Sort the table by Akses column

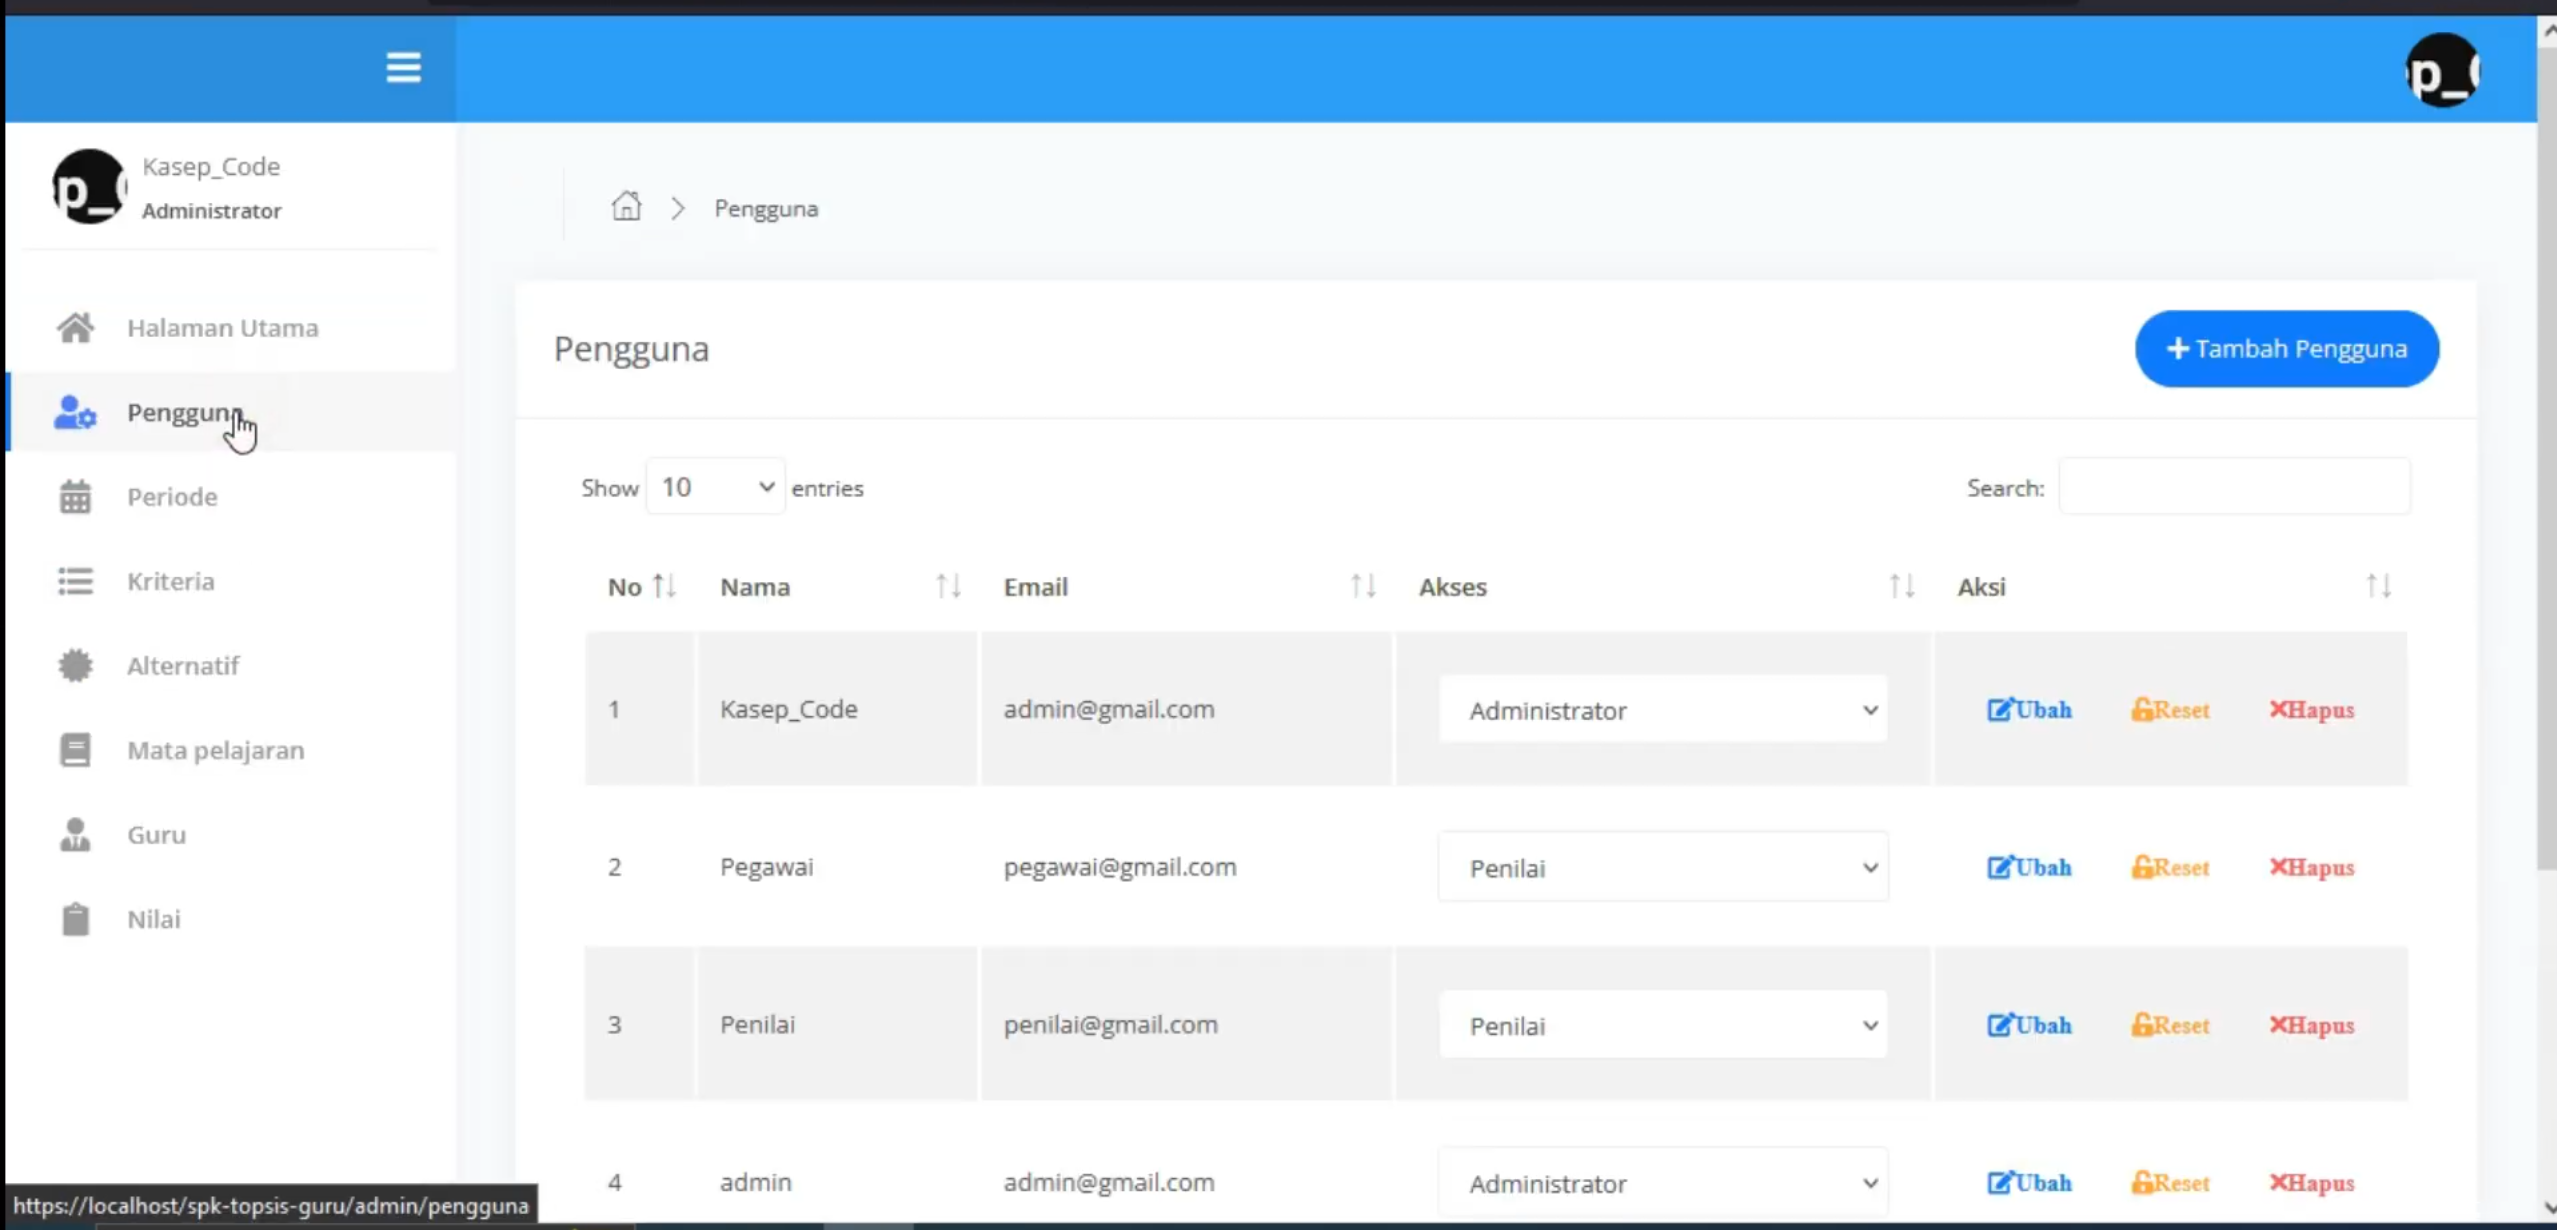[1902, 587]
